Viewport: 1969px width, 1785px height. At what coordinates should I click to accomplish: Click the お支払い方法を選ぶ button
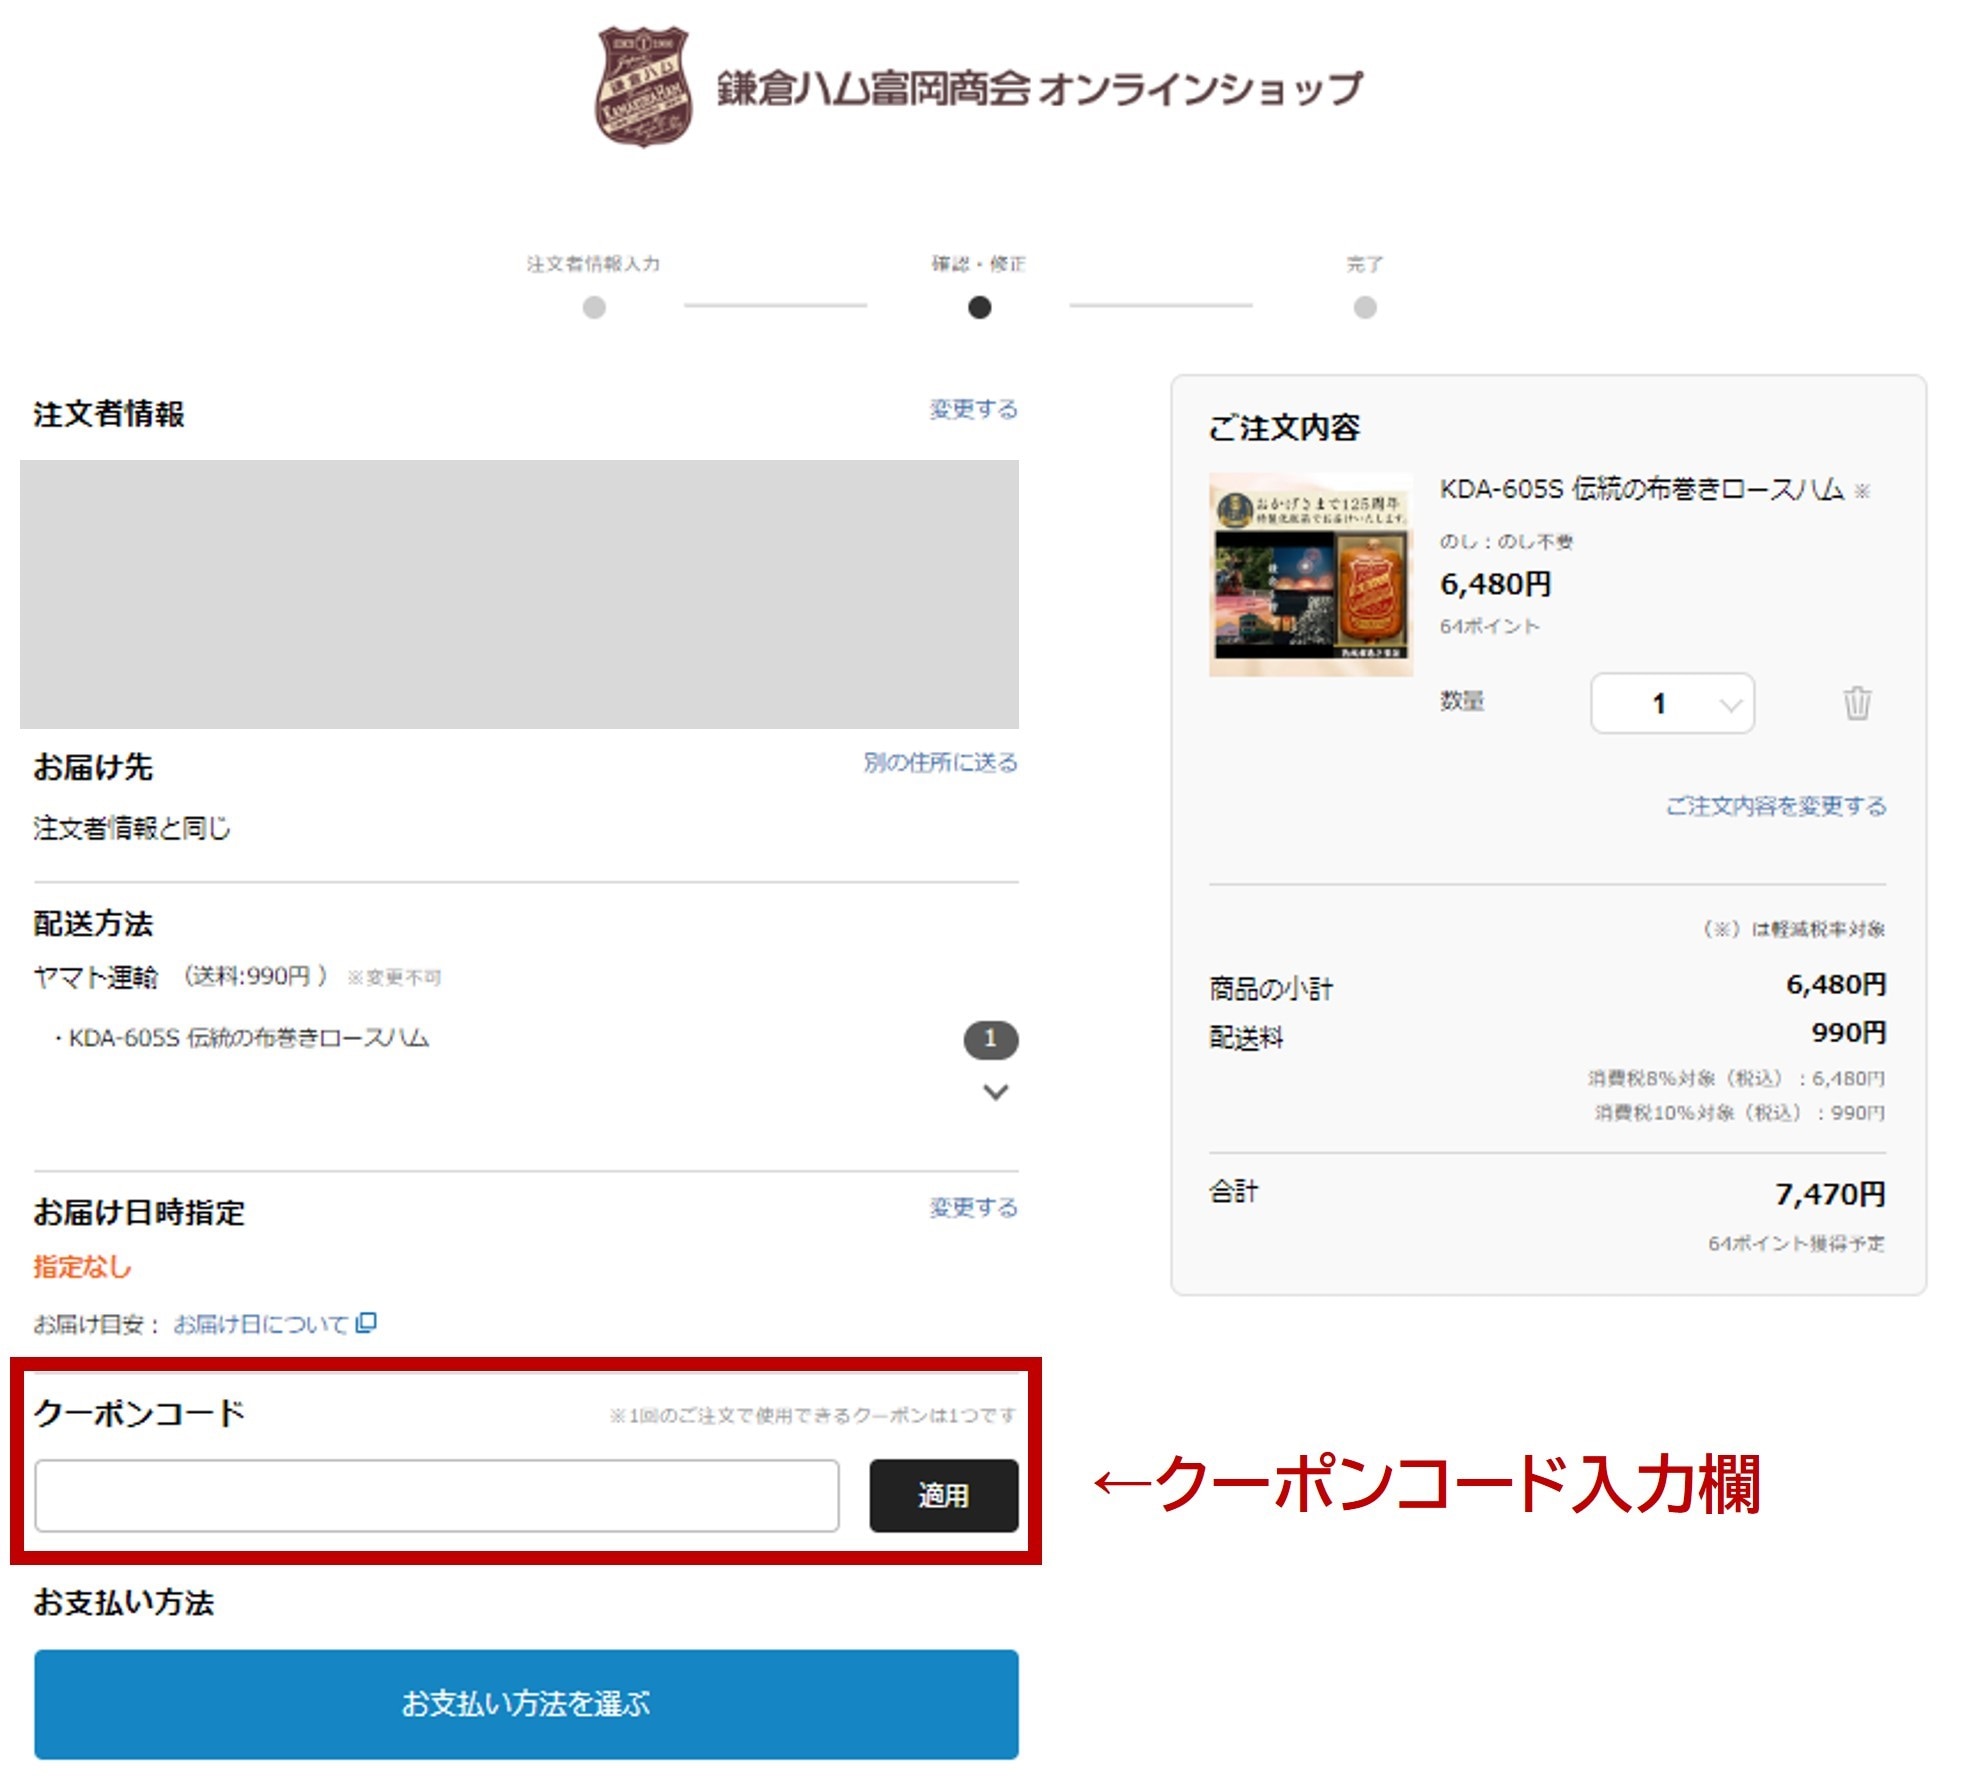(x=526, y=1703)
